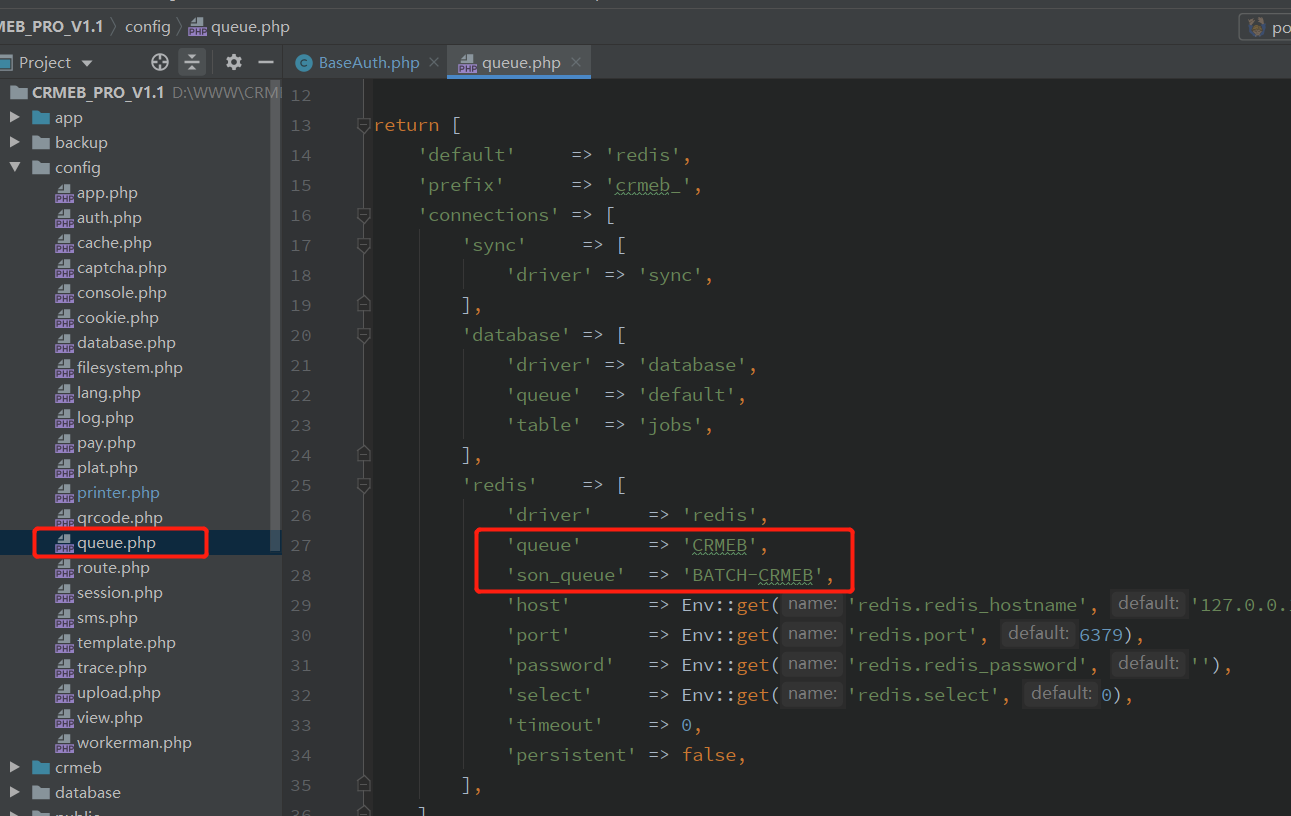Image resolution: width=1291 pixels, height=816 pixels.
Task: Click the 'crmeb_' prefix value
Action: tap(648, 185)
